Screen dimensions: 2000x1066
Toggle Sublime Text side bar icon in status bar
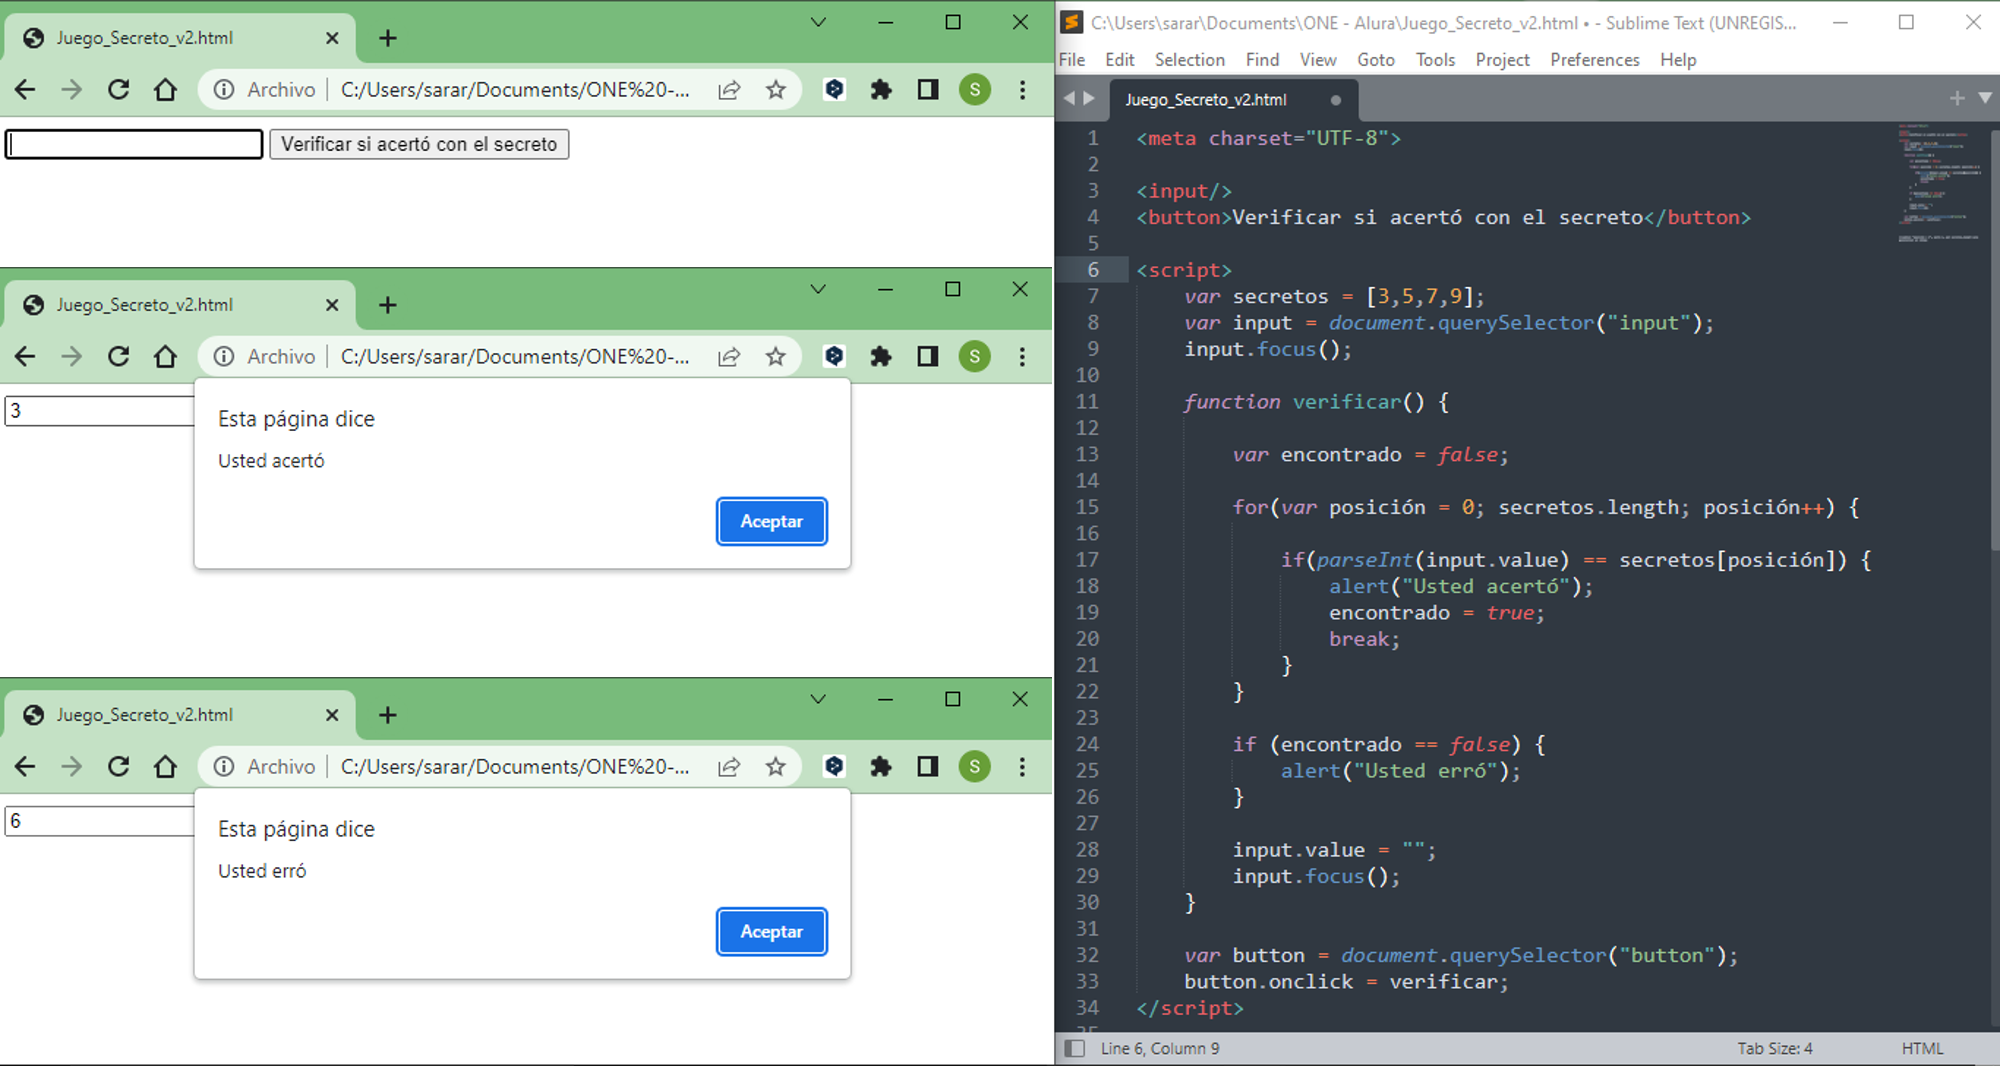tap(1075, 1048)
